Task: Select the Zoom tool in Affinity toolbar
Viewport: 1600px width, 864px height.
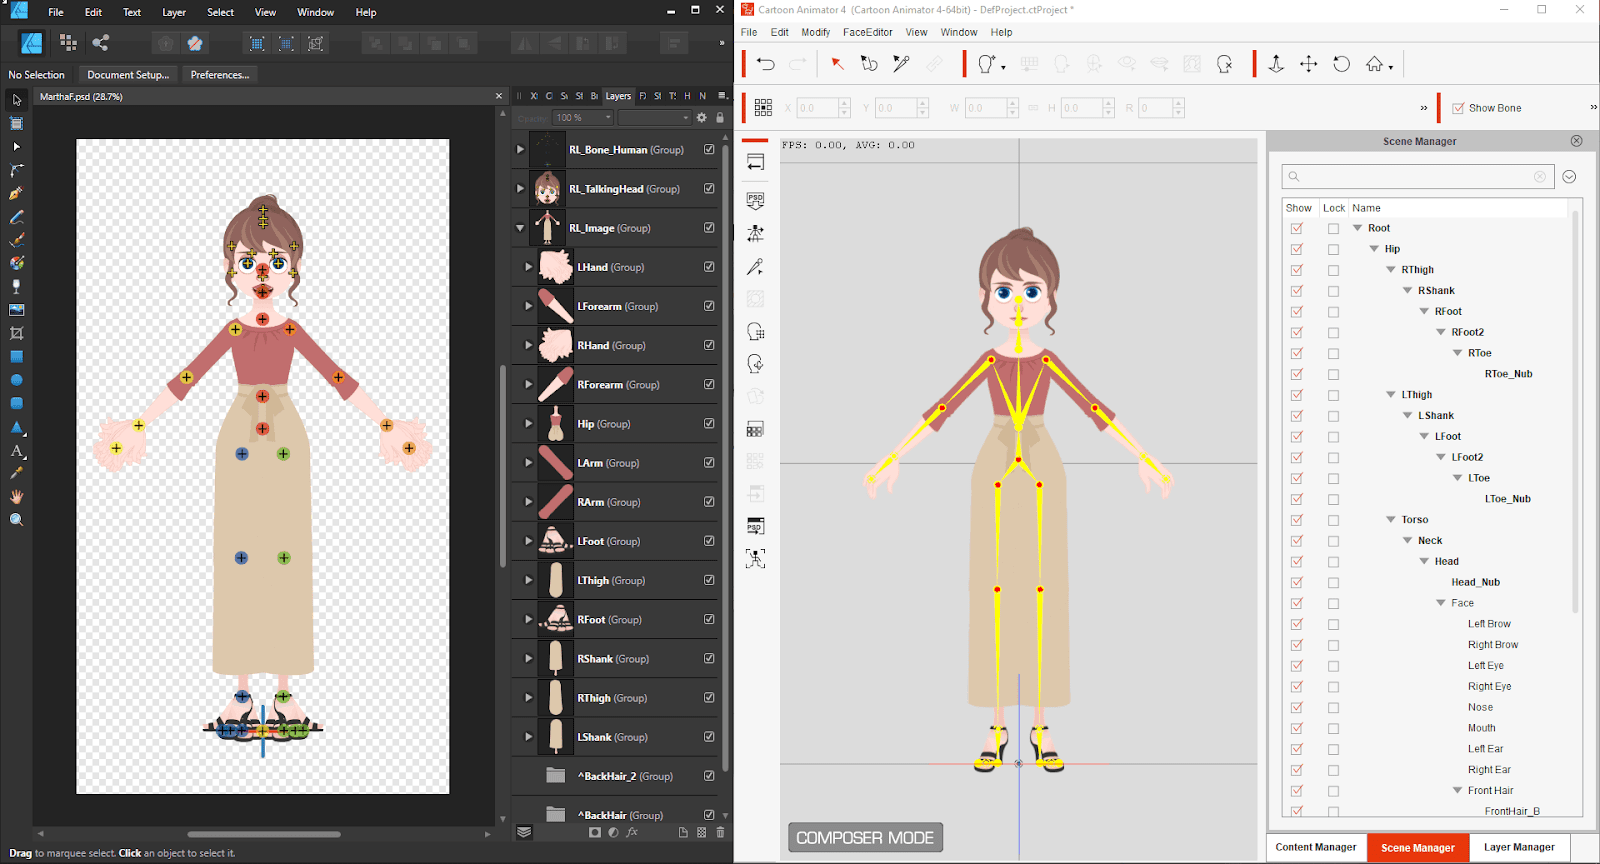Action: [17, 520]
